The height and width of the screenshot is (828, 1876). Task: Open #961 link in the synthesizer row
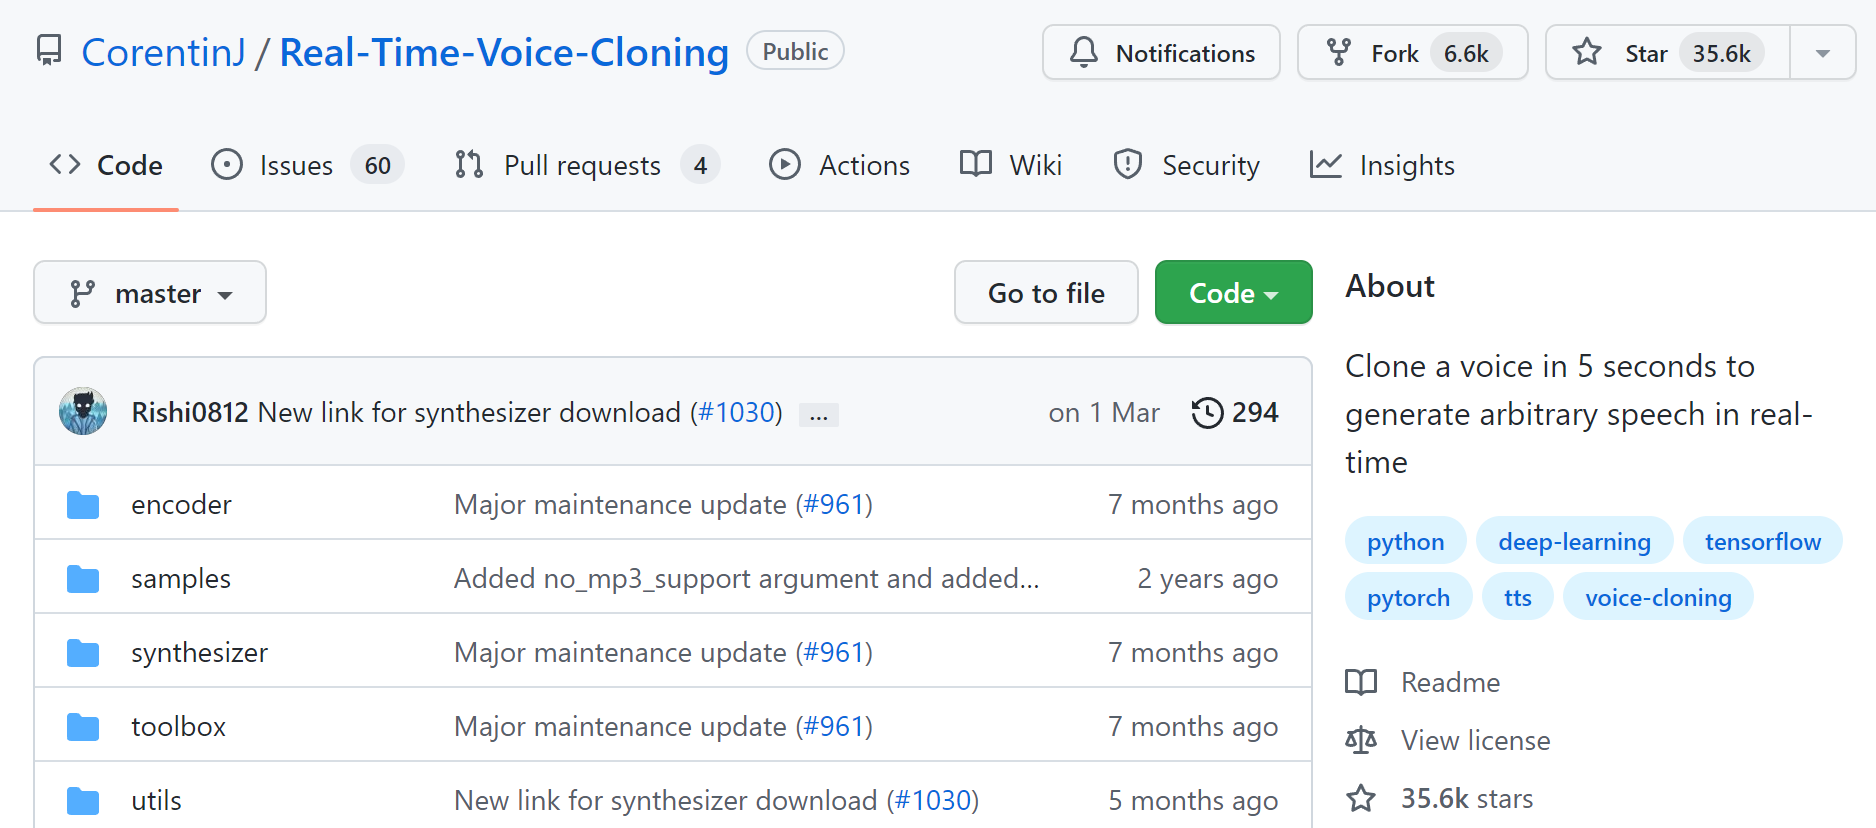click(x=834, y=653)
